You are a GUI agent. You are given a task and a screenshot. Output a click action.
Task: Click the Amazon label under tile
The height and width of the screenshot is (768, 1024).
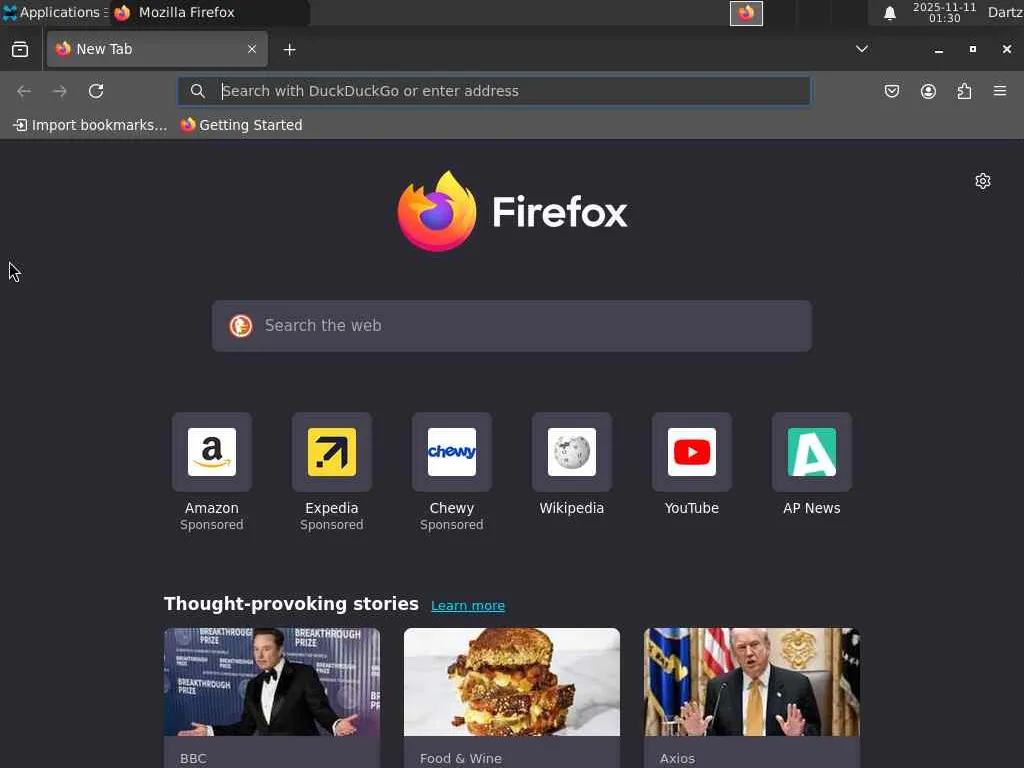212,508
